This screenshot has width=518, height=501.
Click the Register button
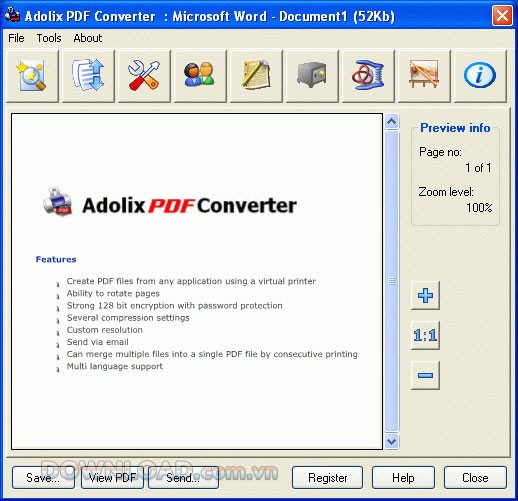click(x=327, y=478)
